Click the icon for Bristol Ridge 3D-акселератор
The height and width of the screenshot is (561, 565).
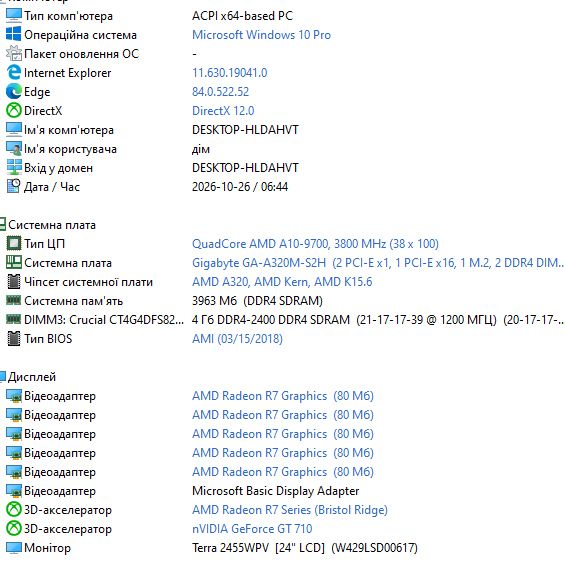point(14,509)
